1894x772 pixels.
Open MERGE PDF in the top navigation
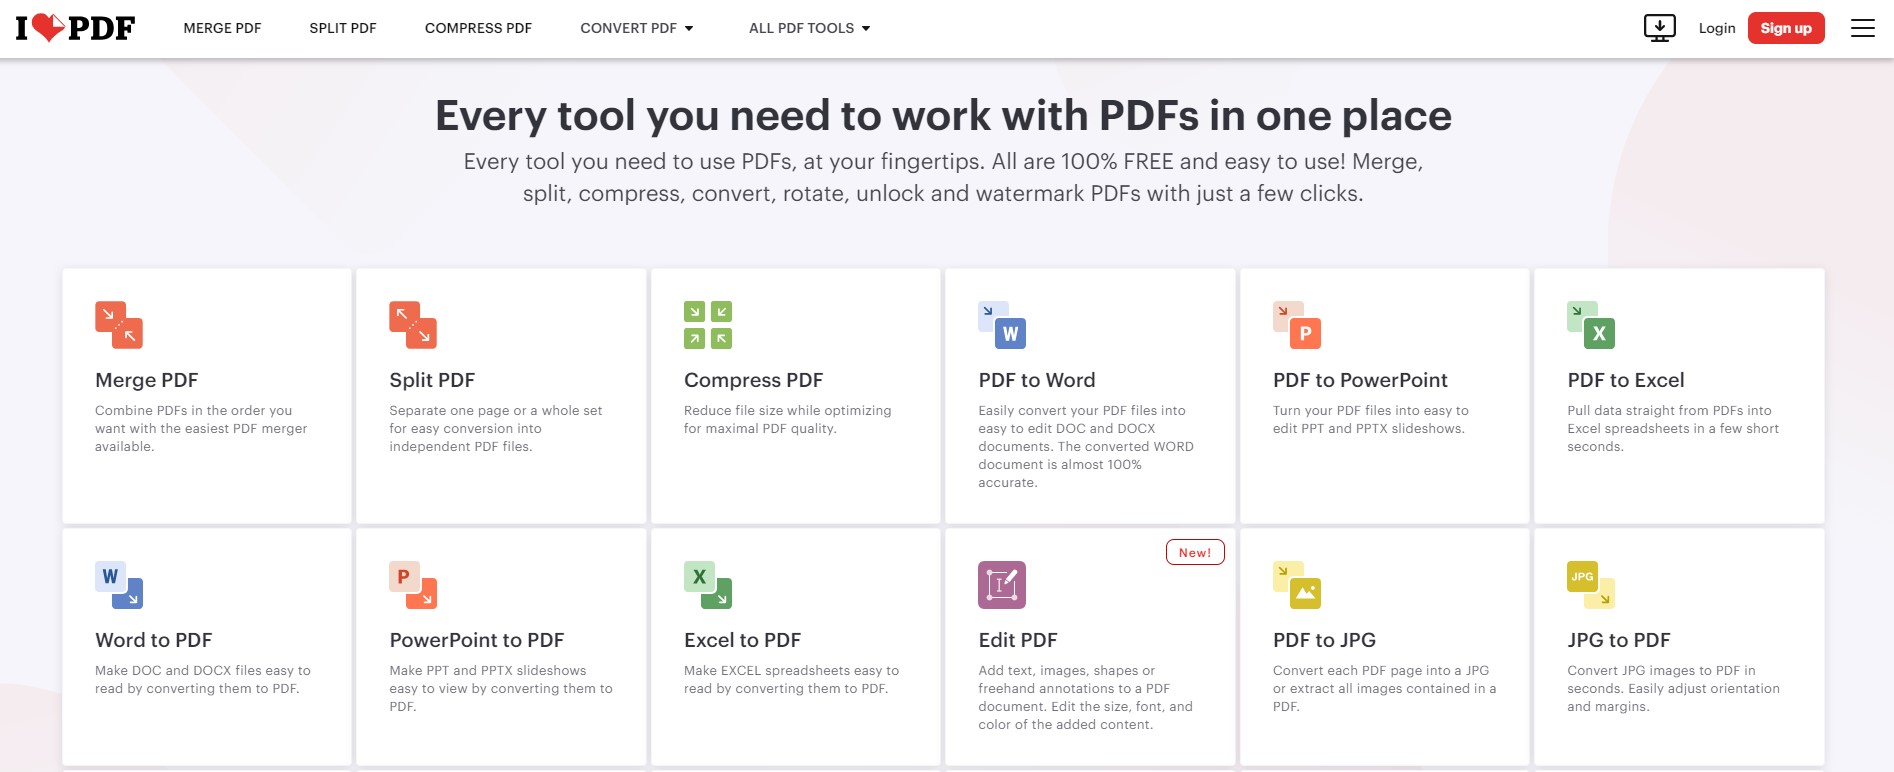(x=222, y=28)
